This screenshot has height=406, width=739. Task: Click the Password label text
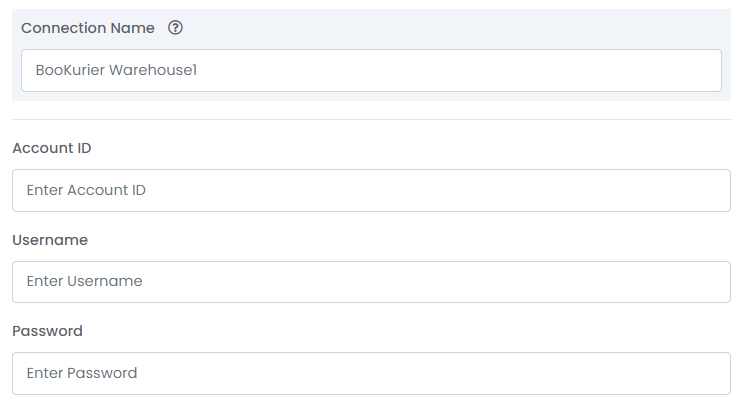pos(47,331)
